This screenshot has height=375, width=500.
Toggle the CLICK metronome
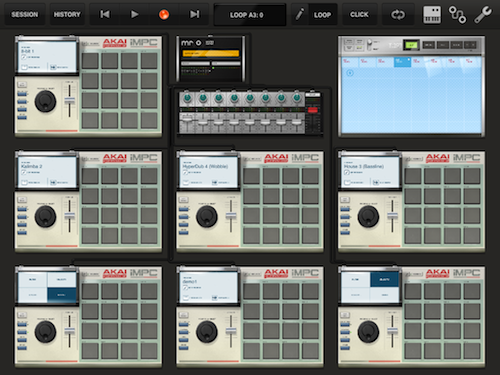[359, 15]
